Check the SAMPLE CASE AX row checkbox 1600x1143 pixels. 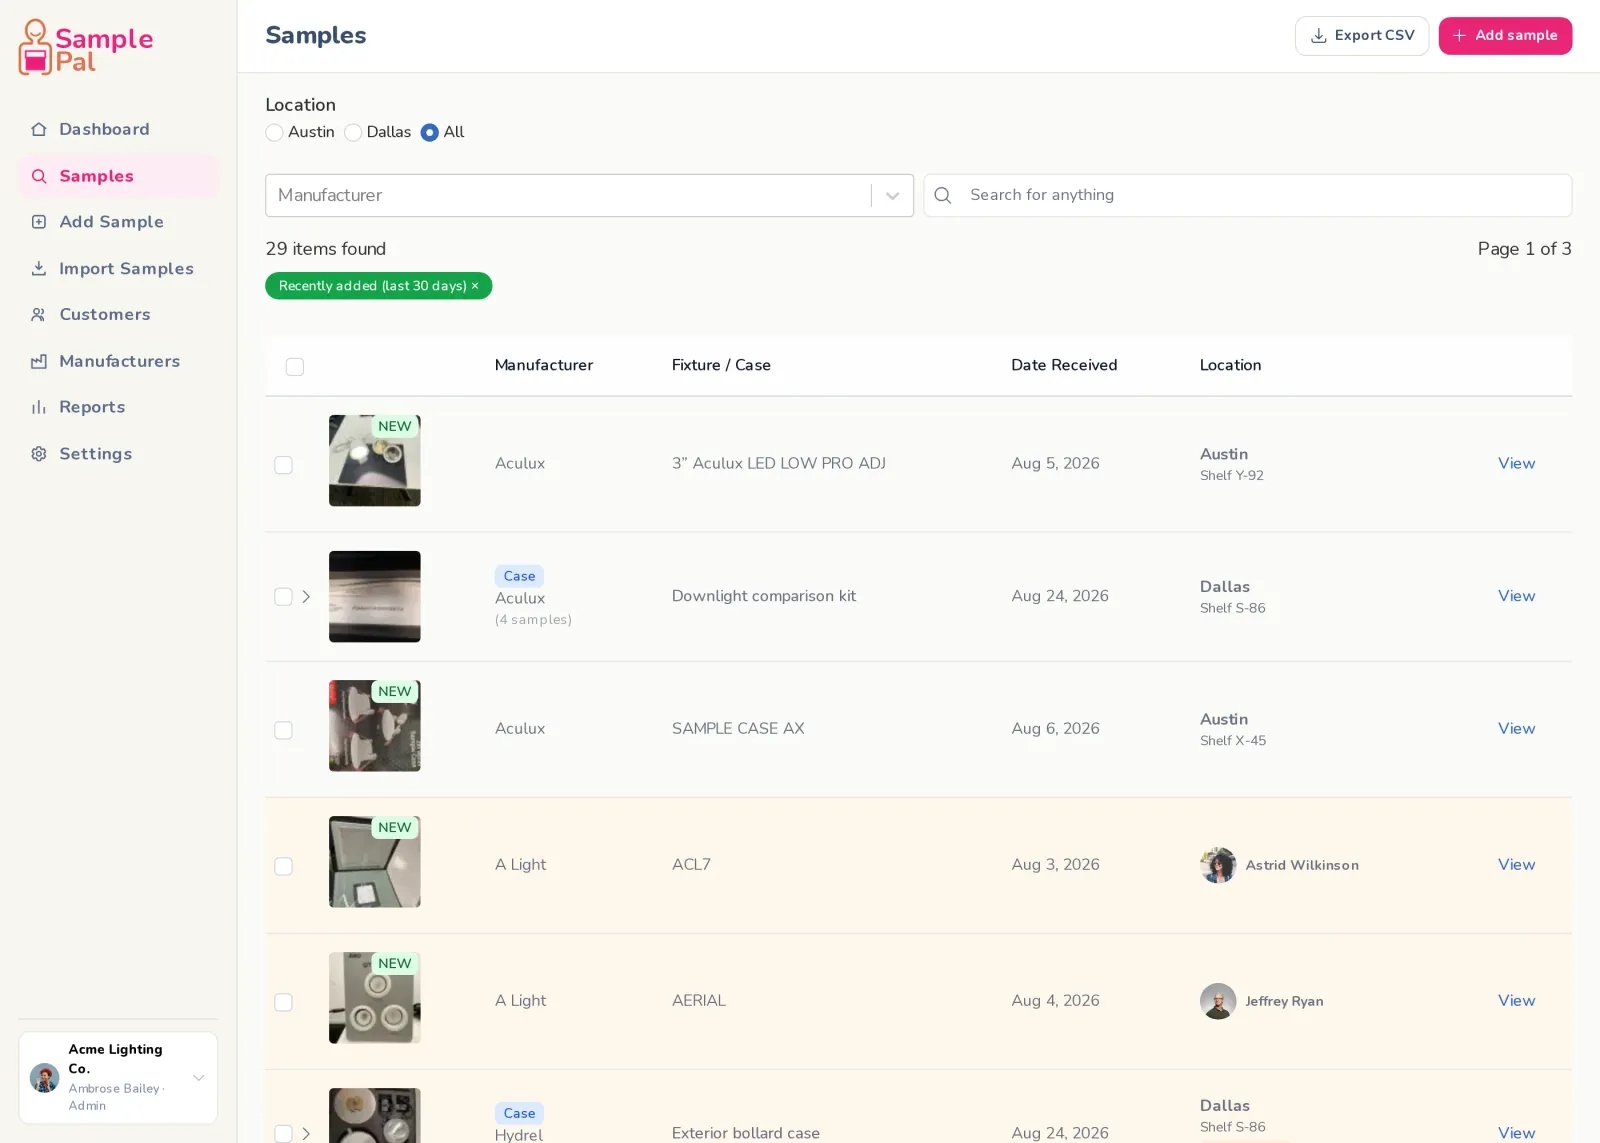tap(284, 730)
